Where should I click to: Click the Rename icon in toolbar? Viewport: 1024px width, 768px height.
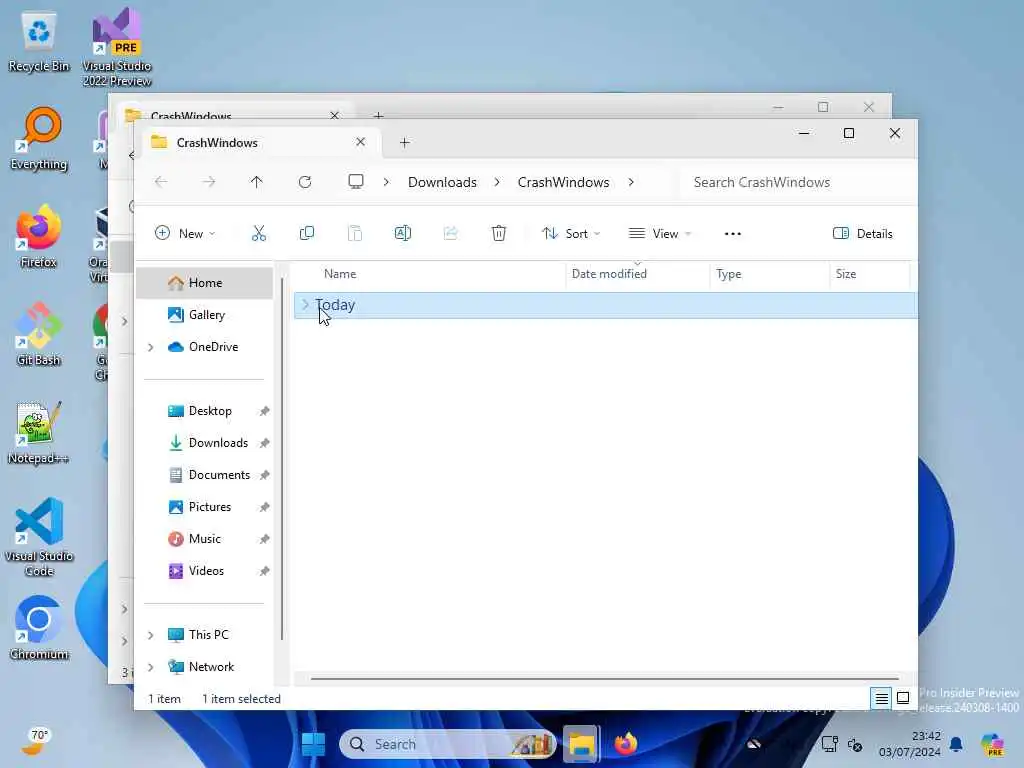click(403, 233)
